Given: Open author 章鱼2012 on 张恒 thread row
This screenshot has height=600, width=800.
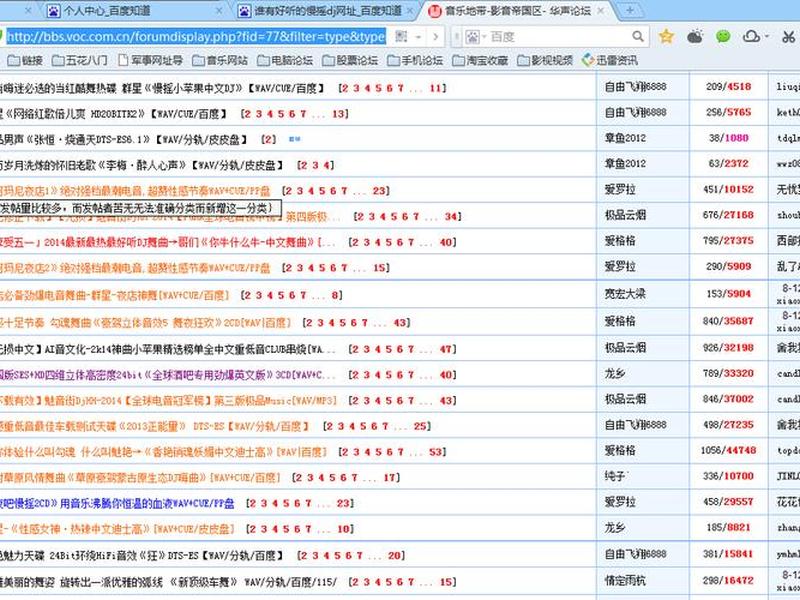Looking at the screenshot, I should pos(625,138).
